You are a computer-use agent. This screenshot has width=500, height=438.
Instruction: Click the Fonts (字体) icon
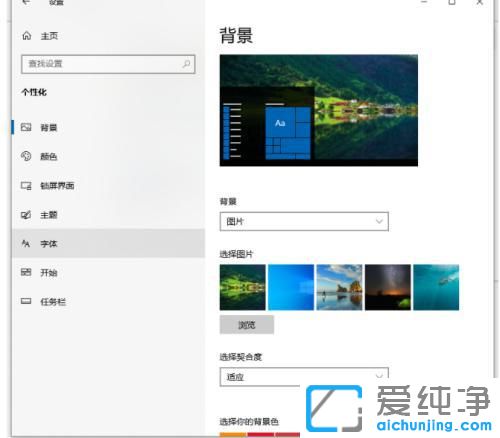(26, 244)
